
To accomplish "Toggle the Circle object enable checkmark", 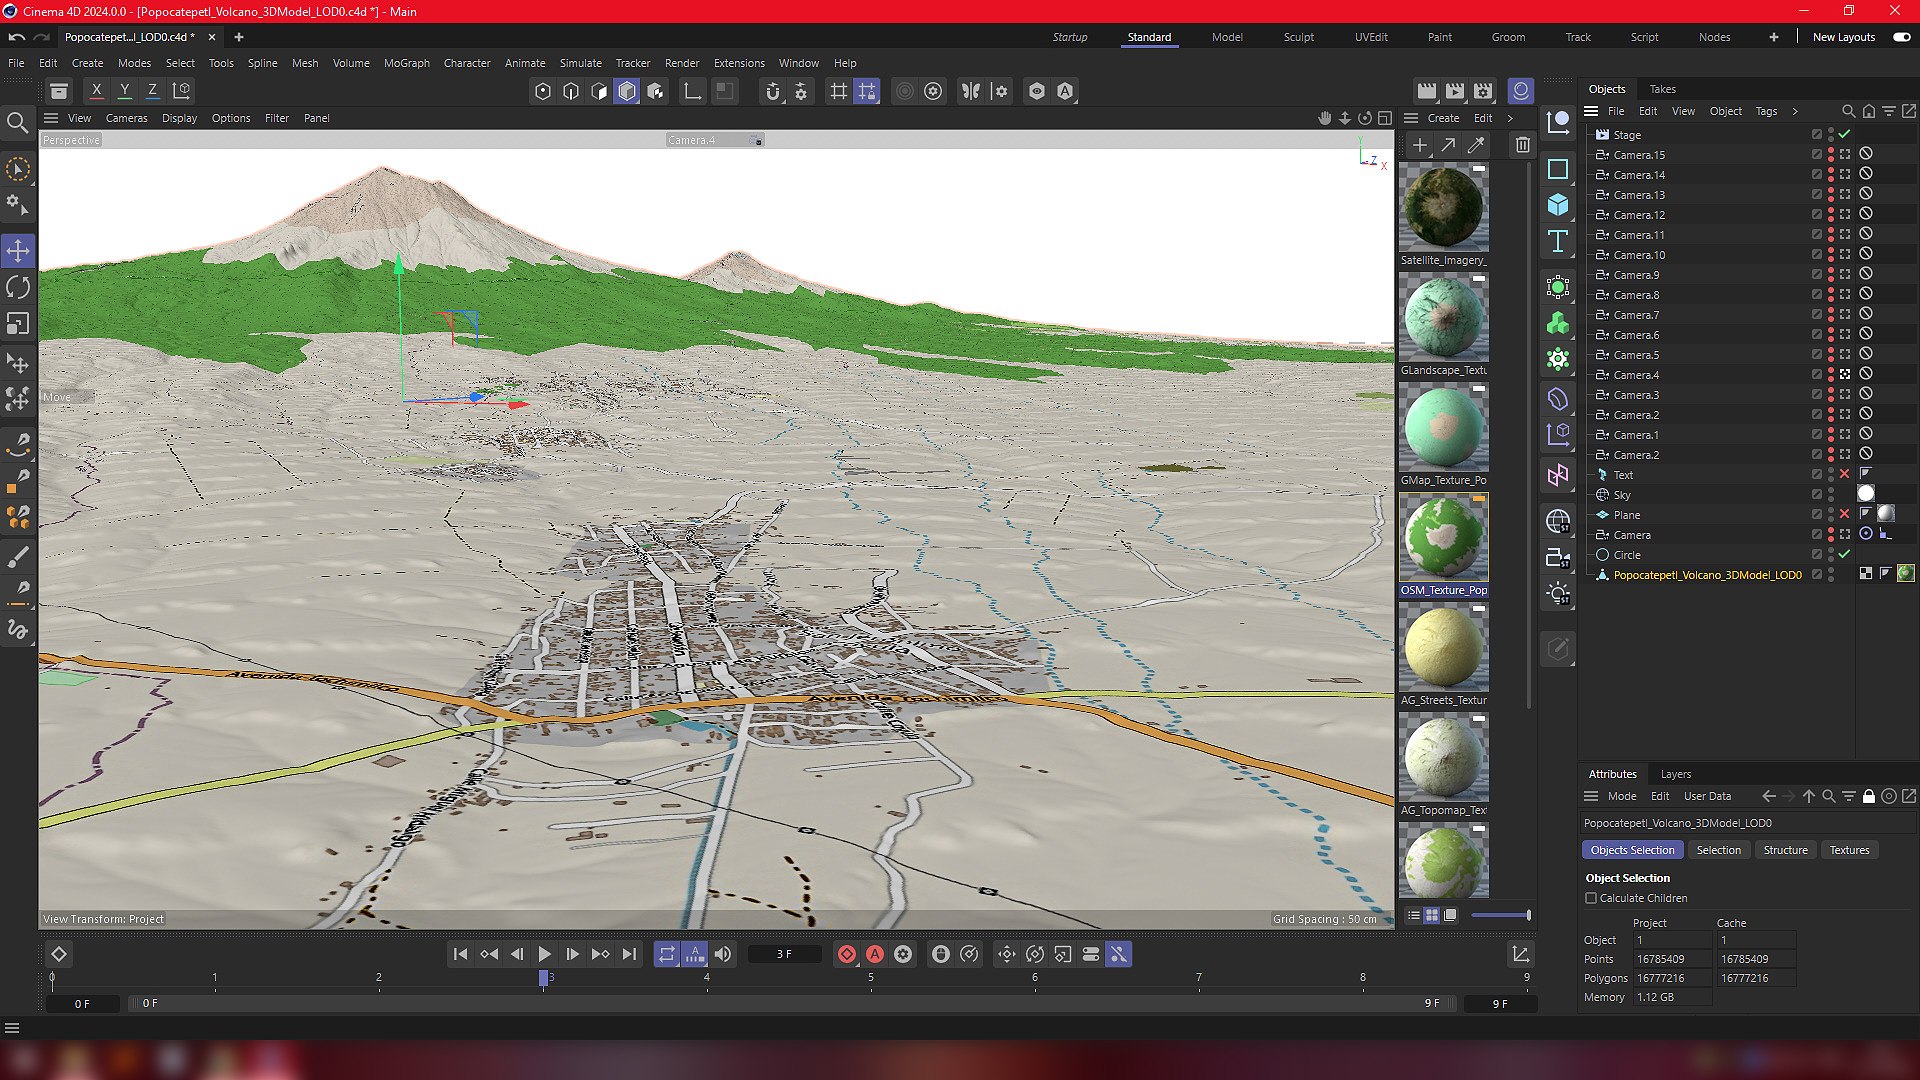I will click(1845, 554).
